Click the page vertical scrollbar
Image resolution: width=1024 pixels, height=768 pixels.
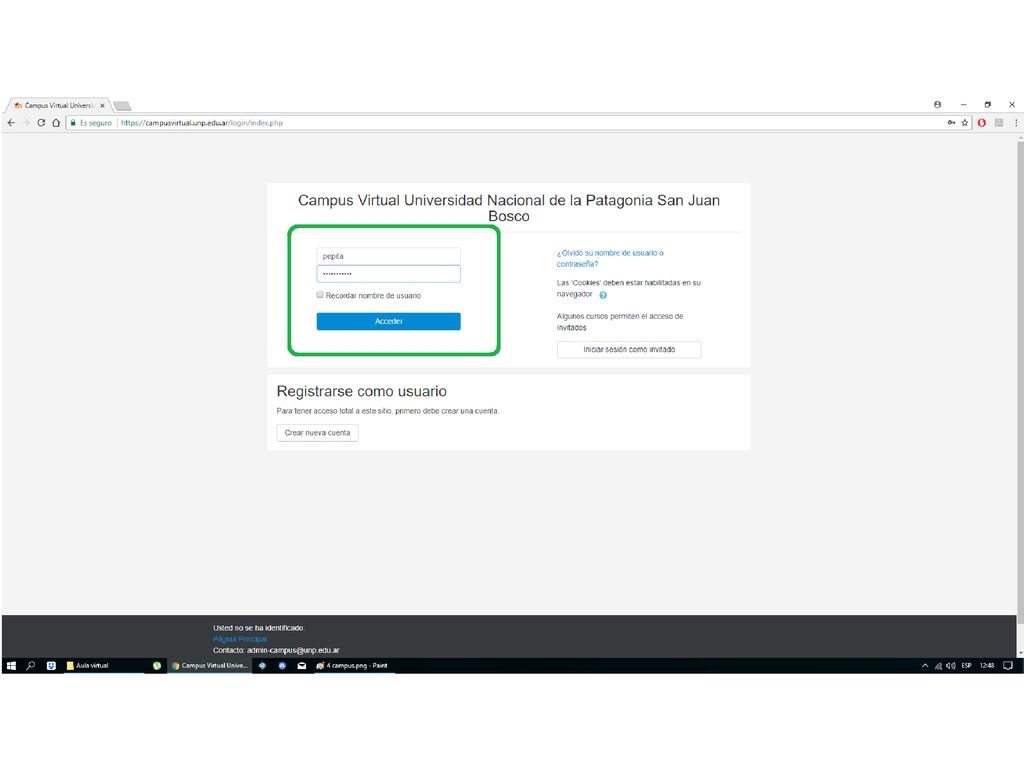click(1020, 382)
